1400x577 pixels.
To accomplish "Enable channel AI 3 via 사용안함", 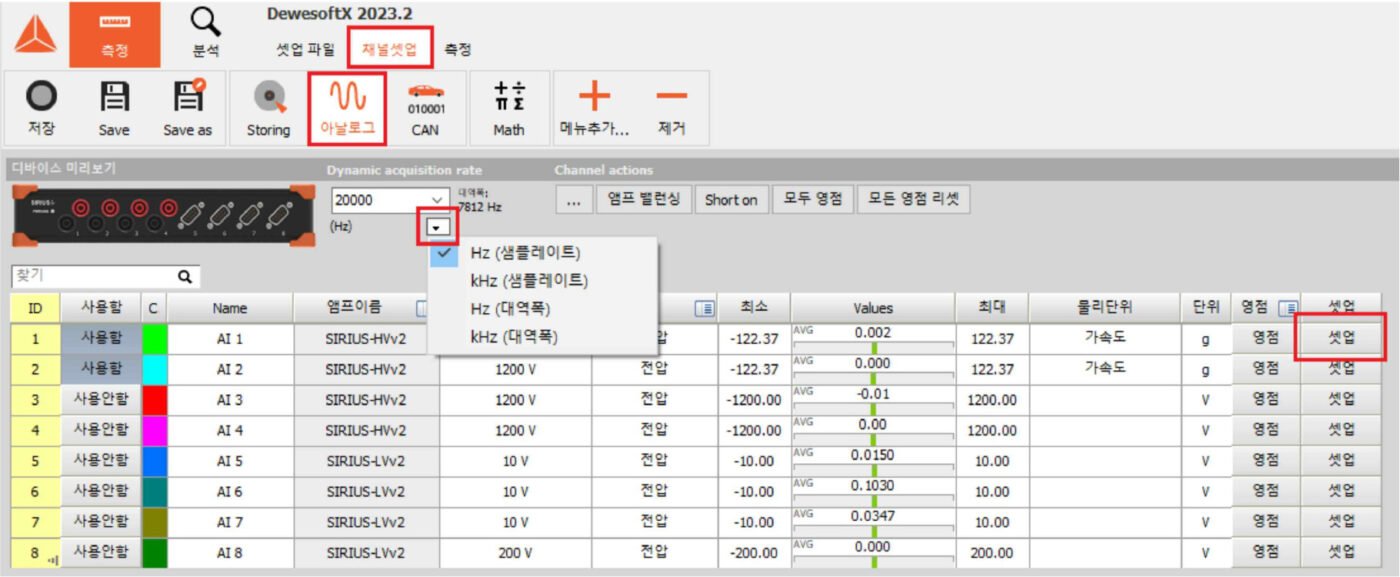I will coord(101,400).
